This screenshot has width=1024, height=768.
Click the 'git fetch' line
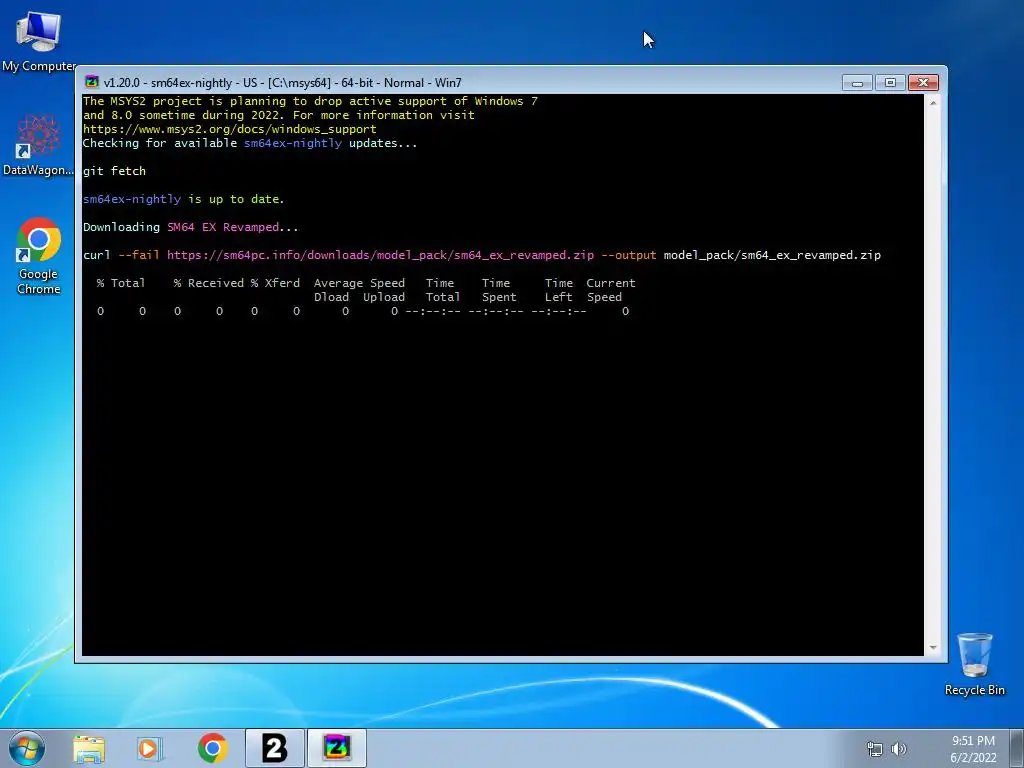click(x=114, y=171)
